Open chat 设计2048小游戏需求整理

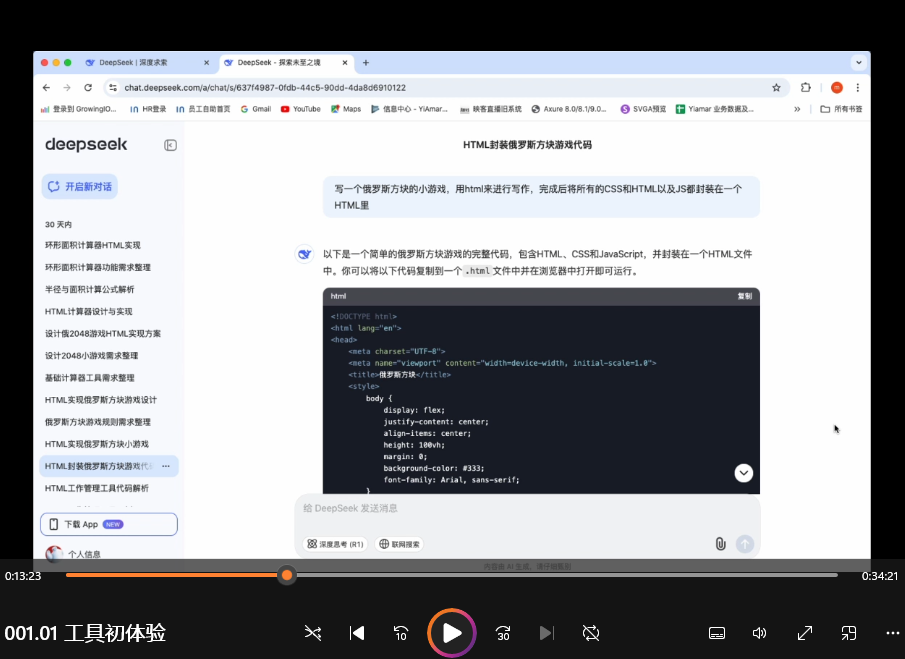92,355
